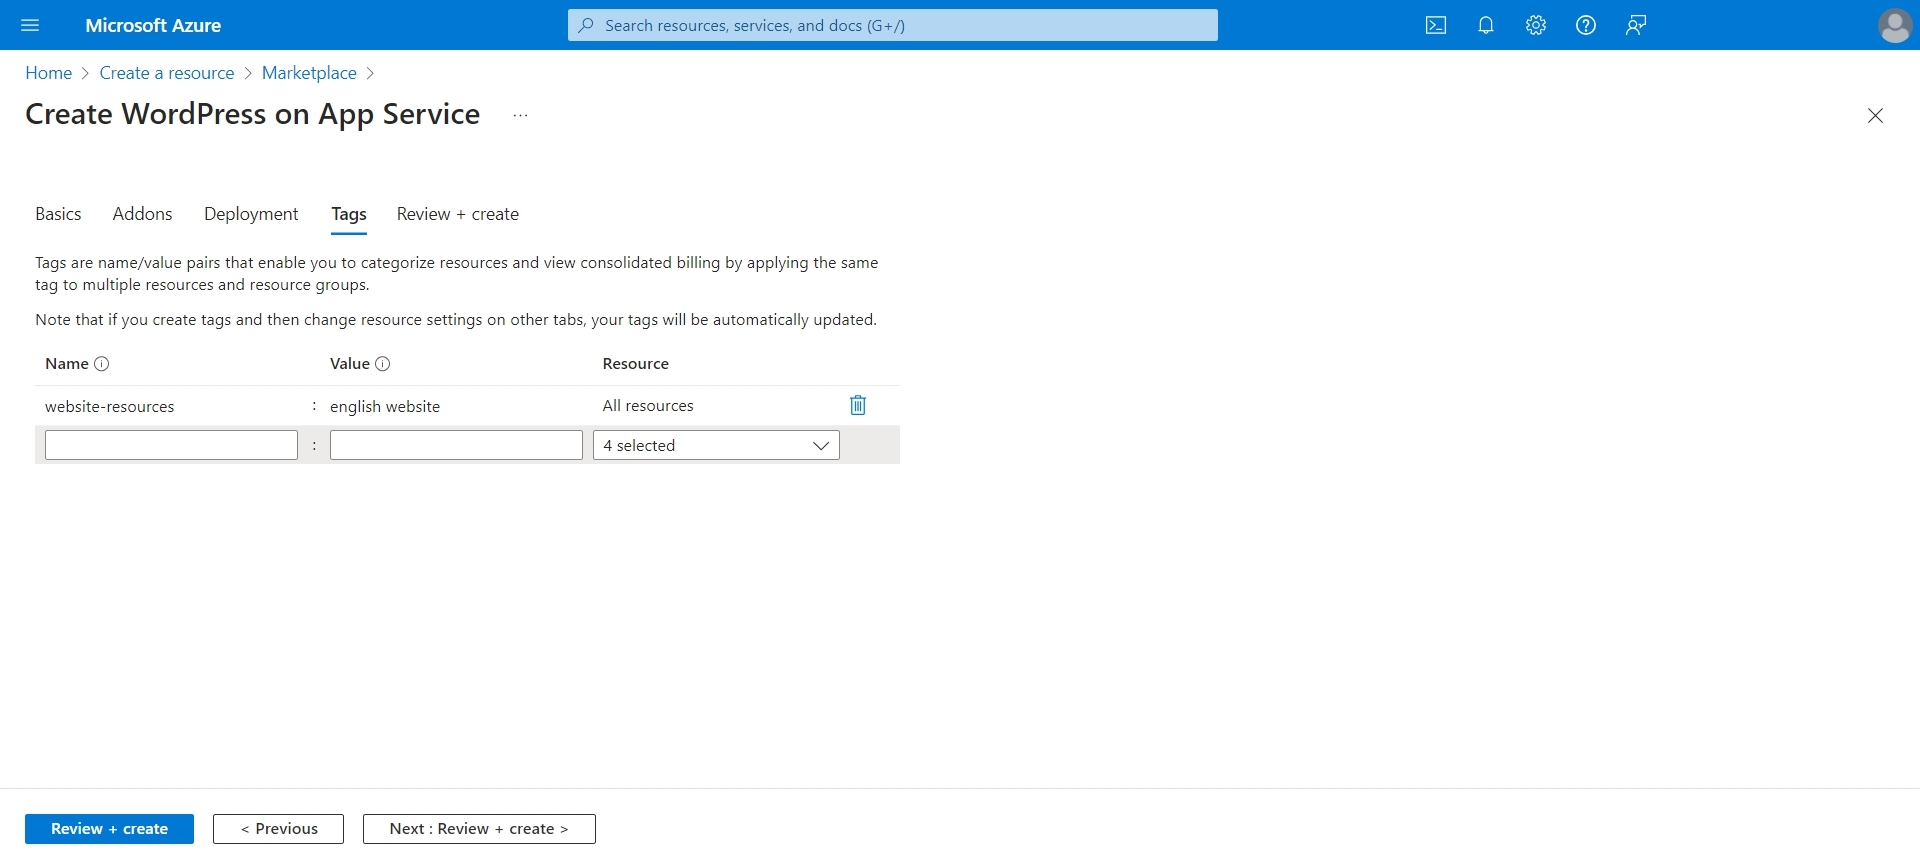
Task: Expand the '4 selected' resource dropdown
Action: [x=716, y=445]
